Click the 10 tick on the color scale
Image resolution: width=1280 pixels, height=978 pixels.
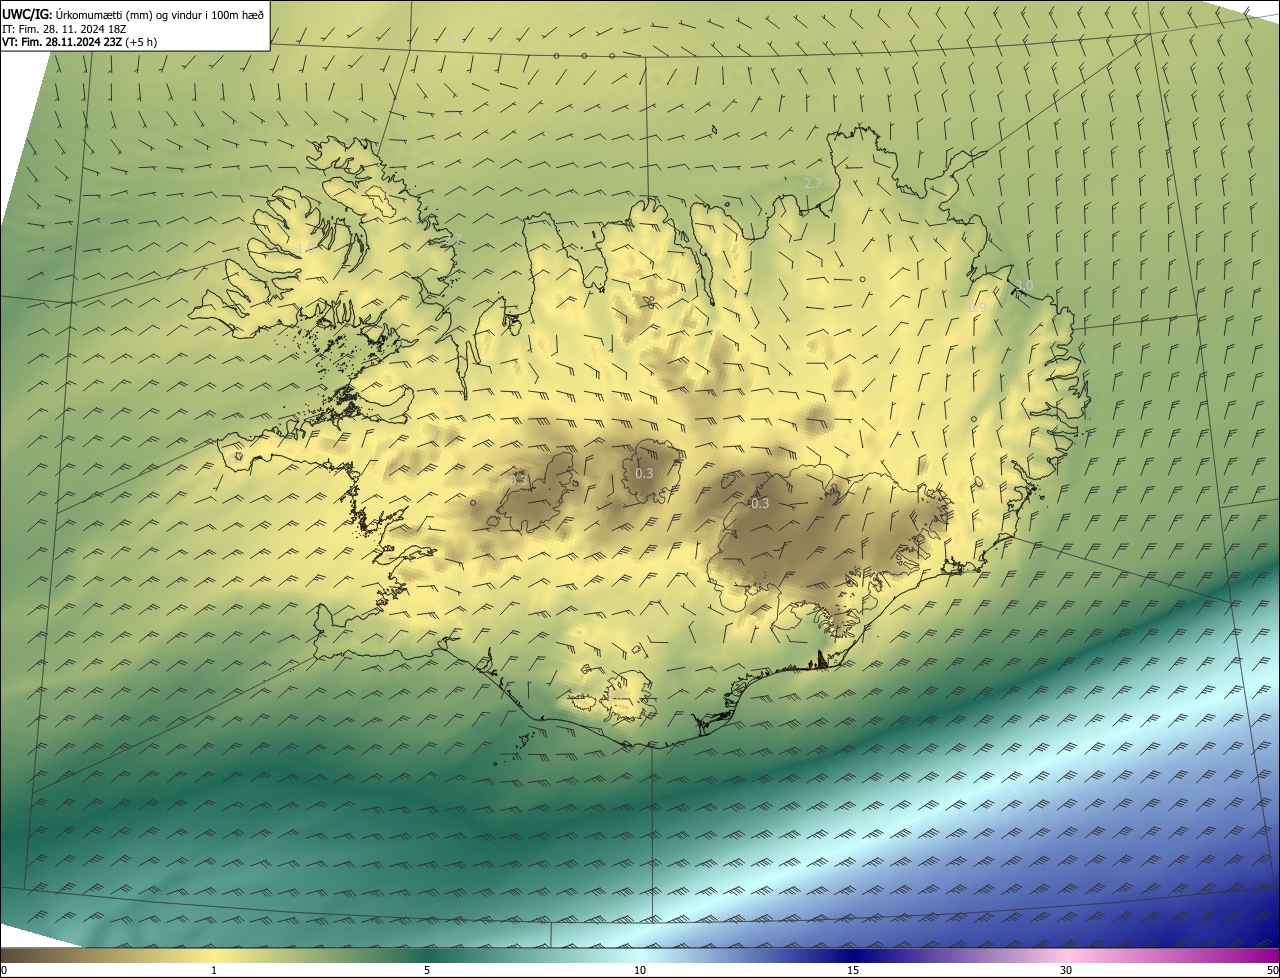[640, 970]
